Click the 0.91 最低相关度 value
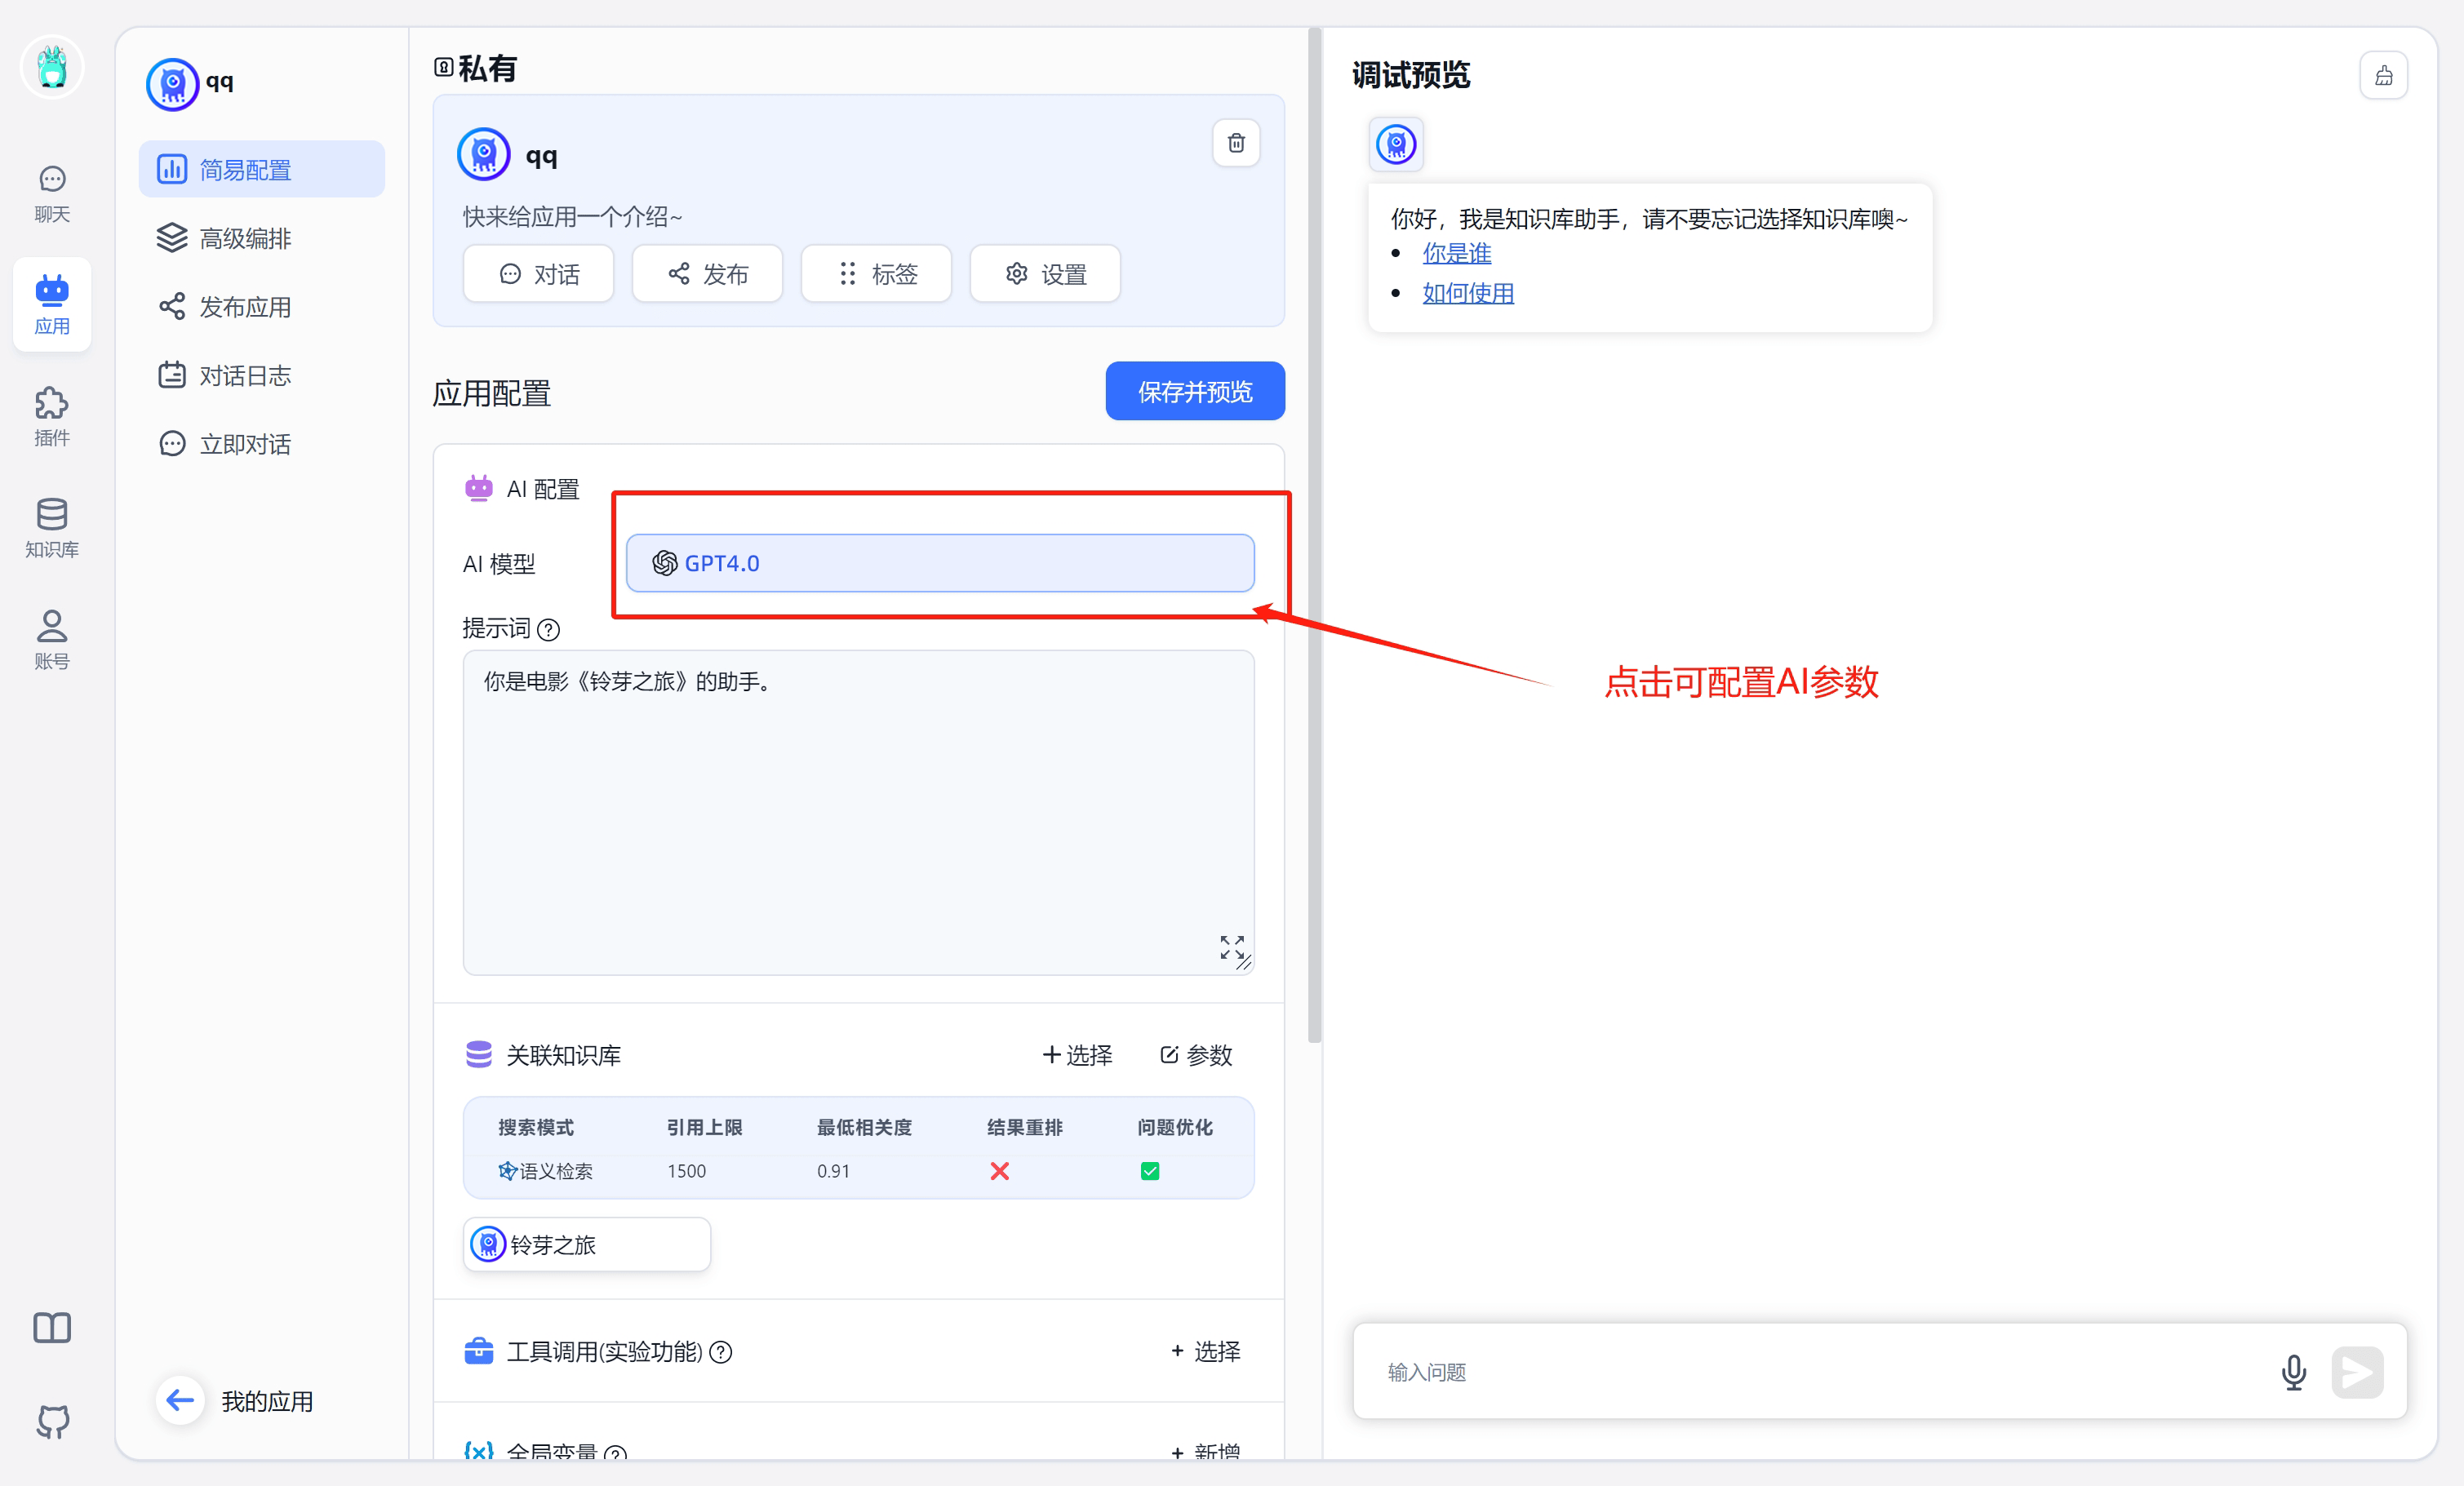Image resolution: width=2464 pixels, height=1486 pixels. point(833,1171)
